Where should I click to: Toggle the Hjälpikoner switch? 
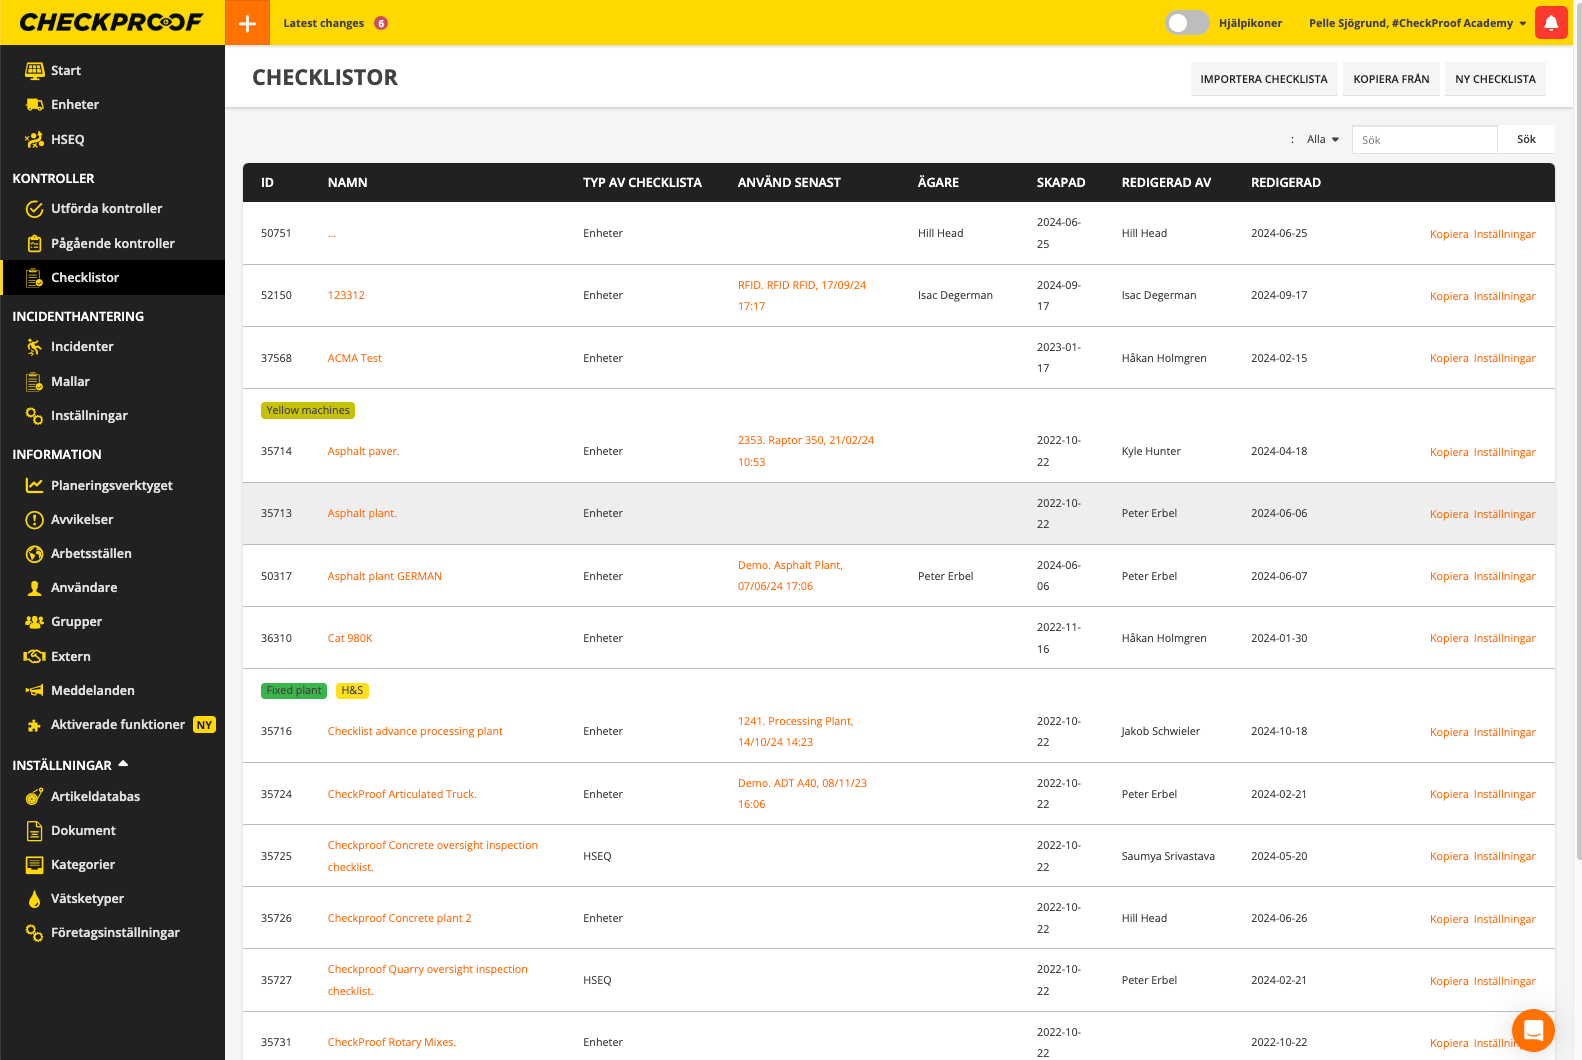click(1187, 23)
